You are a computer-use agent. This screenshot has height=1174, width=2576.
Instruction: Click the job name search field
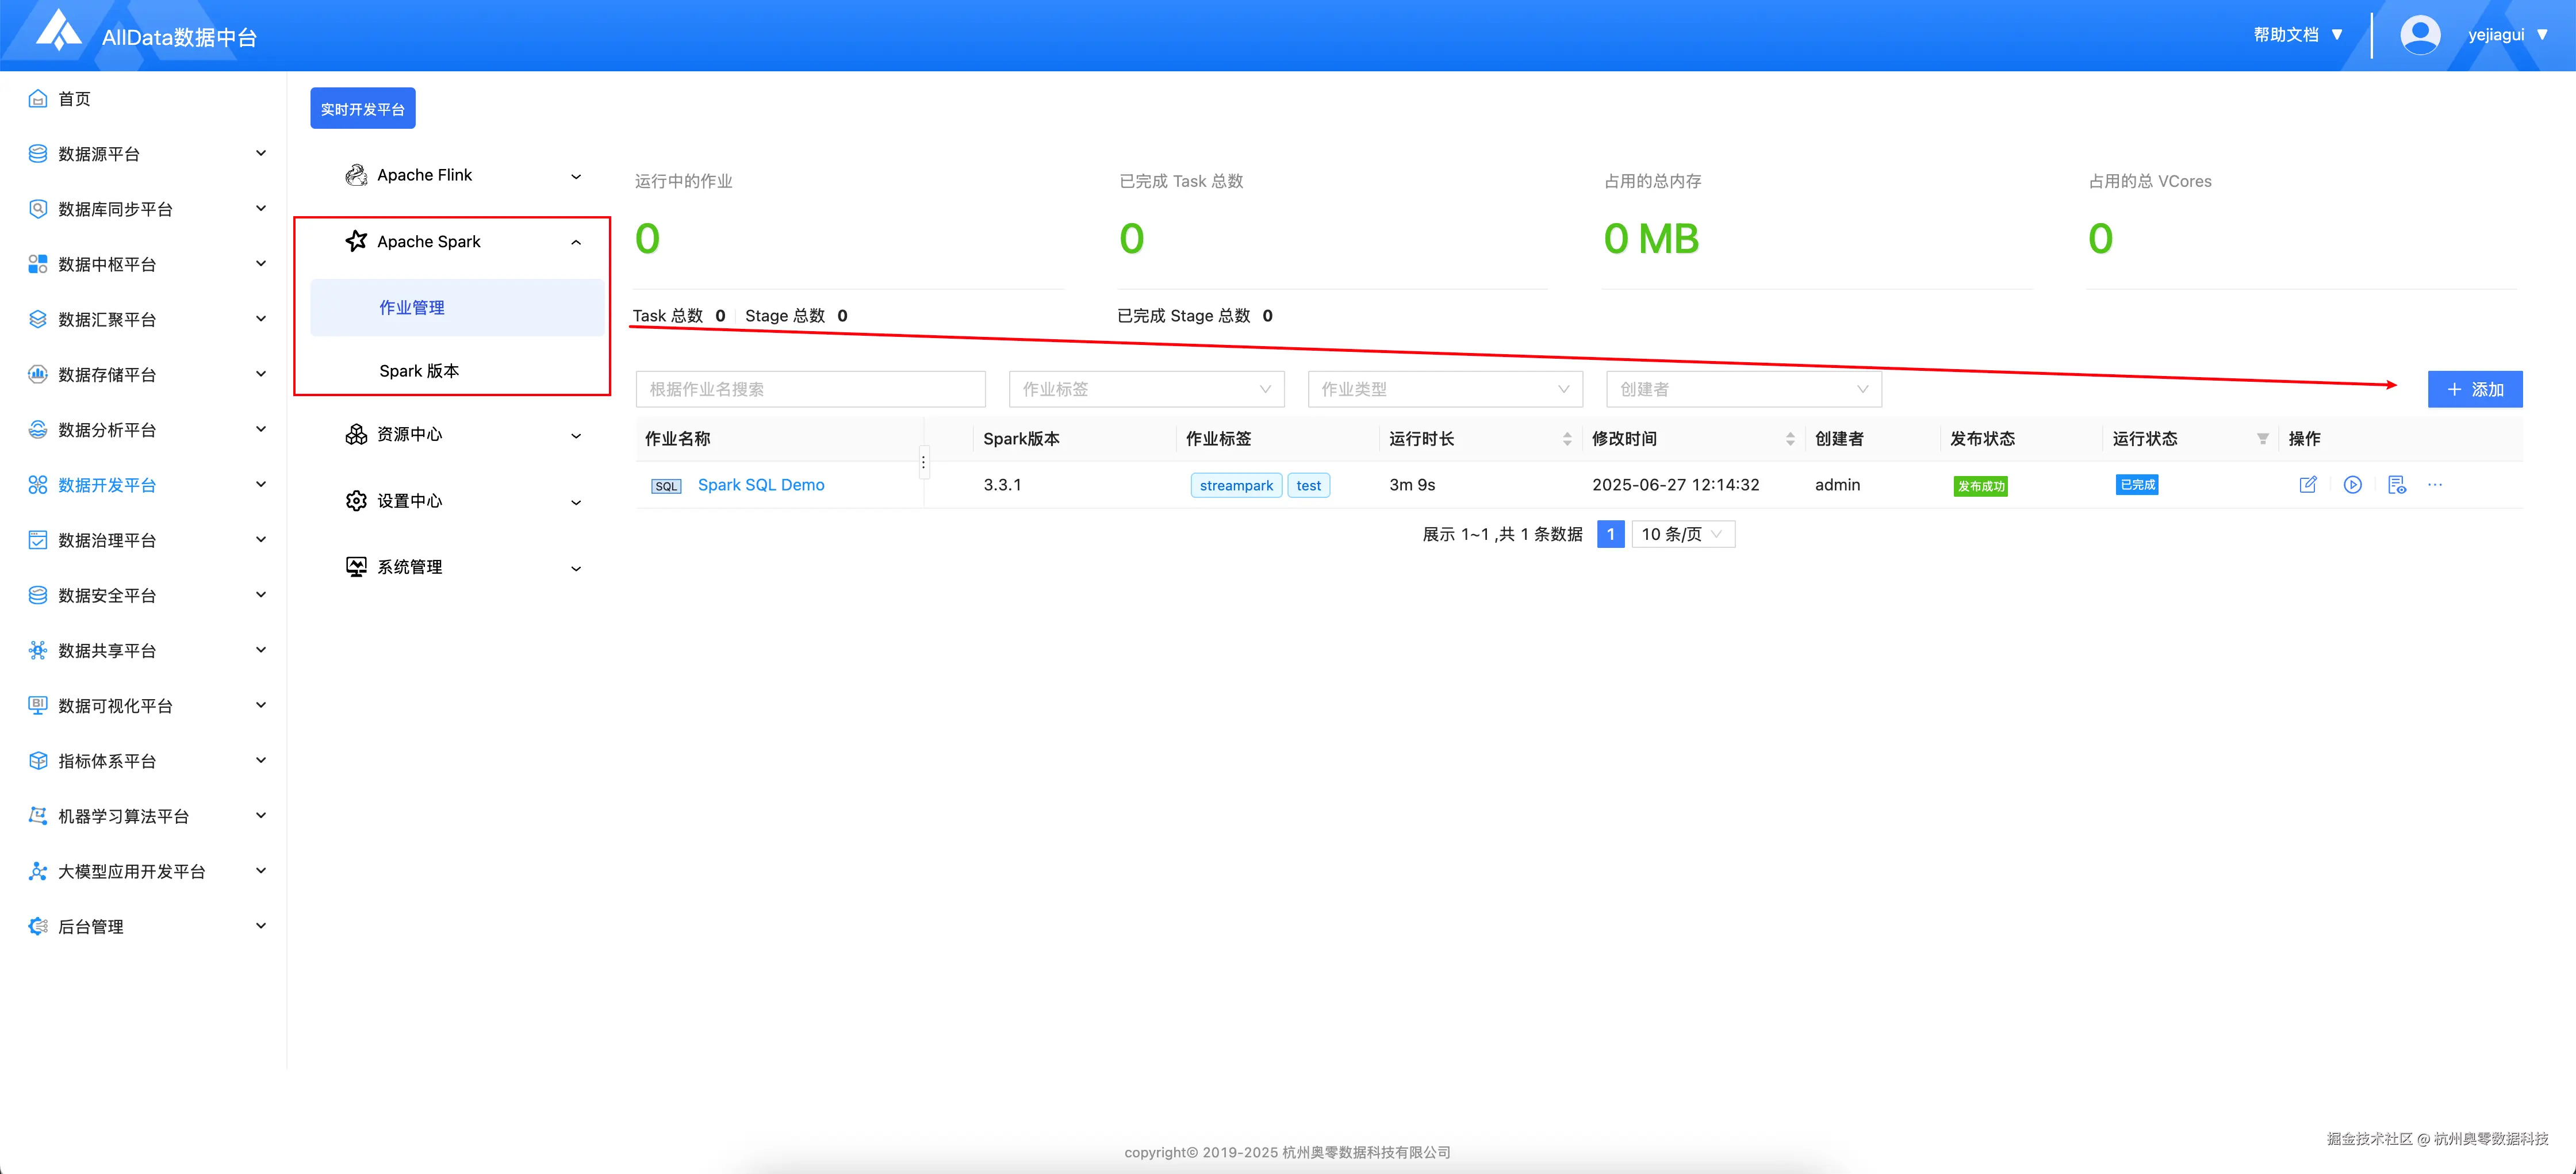click(x=810, y=389)
